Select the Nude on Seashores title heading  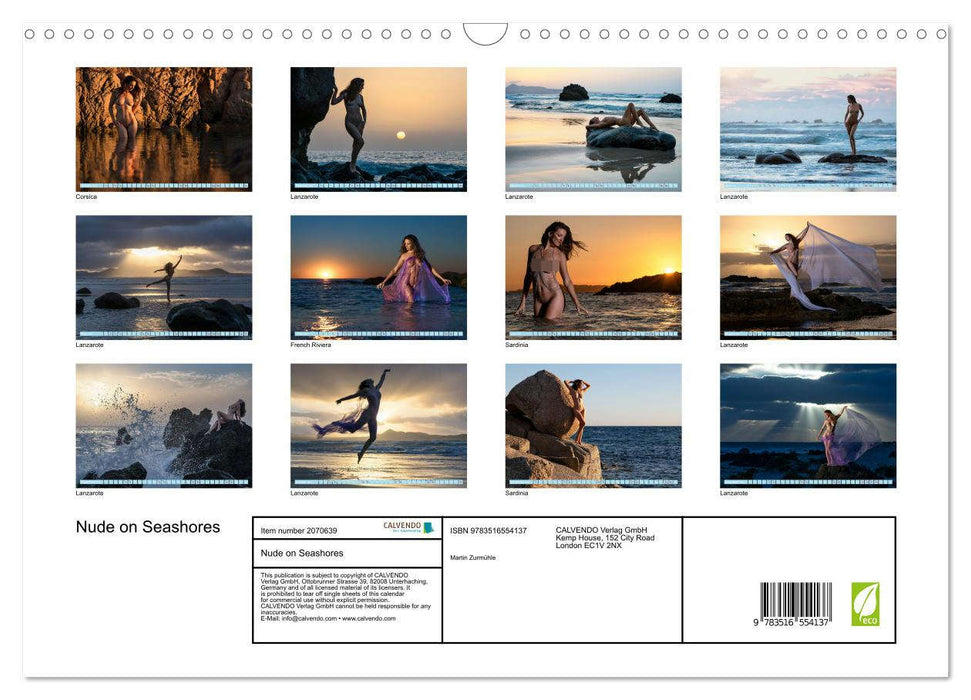148,527
